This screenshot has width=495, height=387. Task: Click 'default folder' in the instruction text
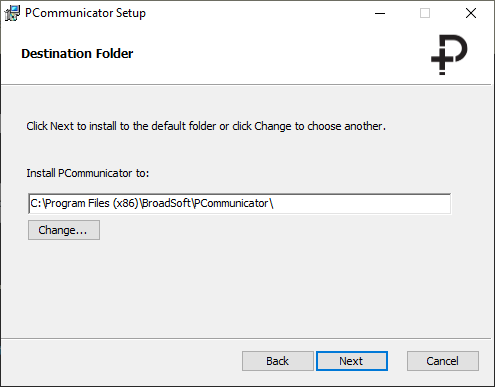click(184, 126)
